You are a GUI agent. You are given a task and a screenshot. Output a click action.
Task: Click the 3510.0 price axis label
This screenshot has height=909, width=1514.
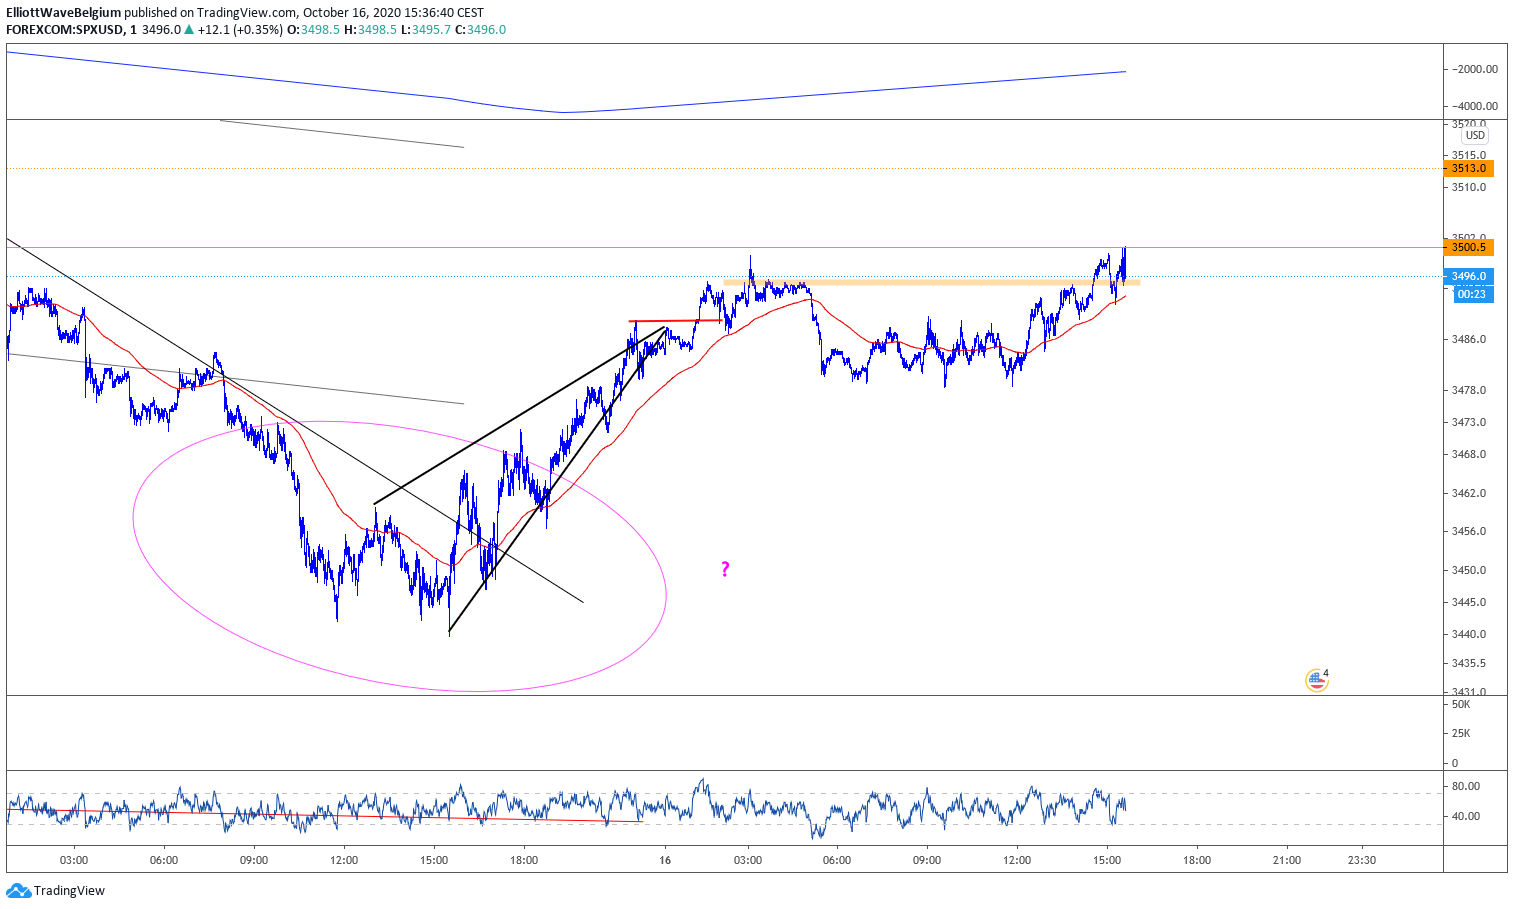[x=1469, y=187]
